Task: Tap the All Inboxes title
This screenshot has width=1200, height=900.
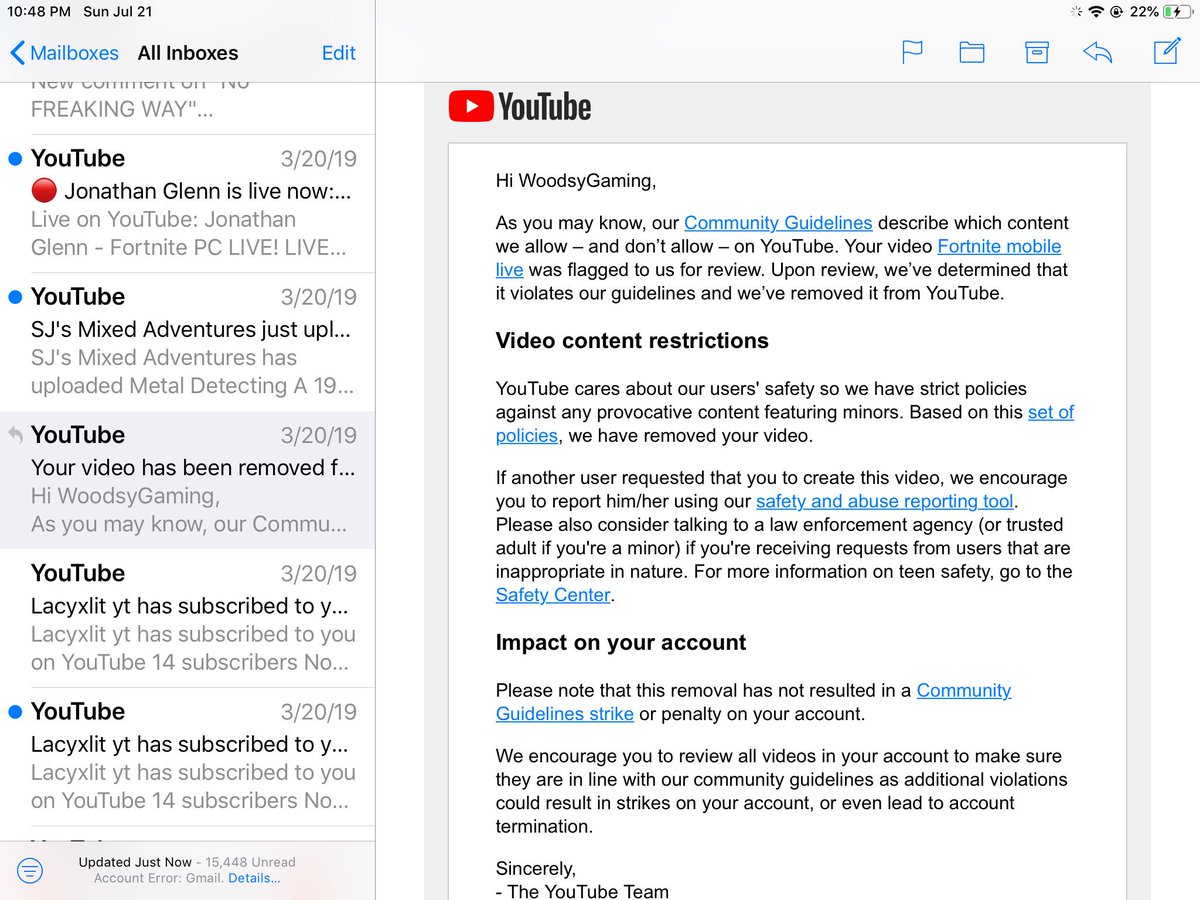Action: coord(188,53)
